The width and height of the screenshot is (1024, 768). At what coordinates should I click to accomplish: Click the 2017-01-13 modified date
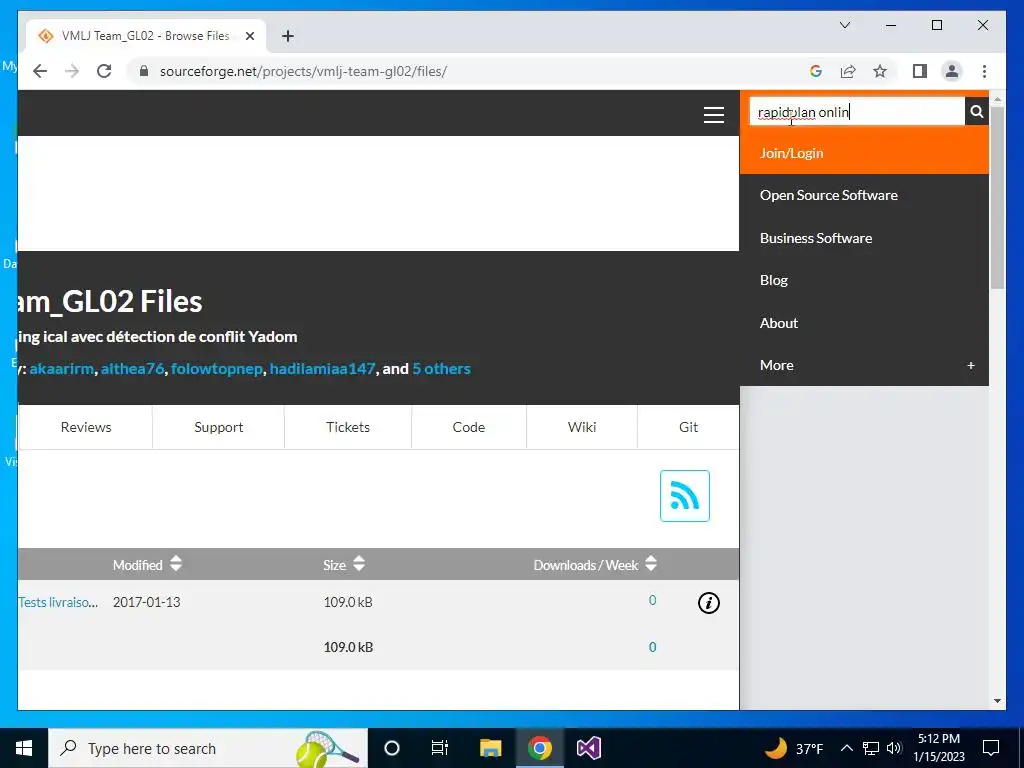(146, 602)
